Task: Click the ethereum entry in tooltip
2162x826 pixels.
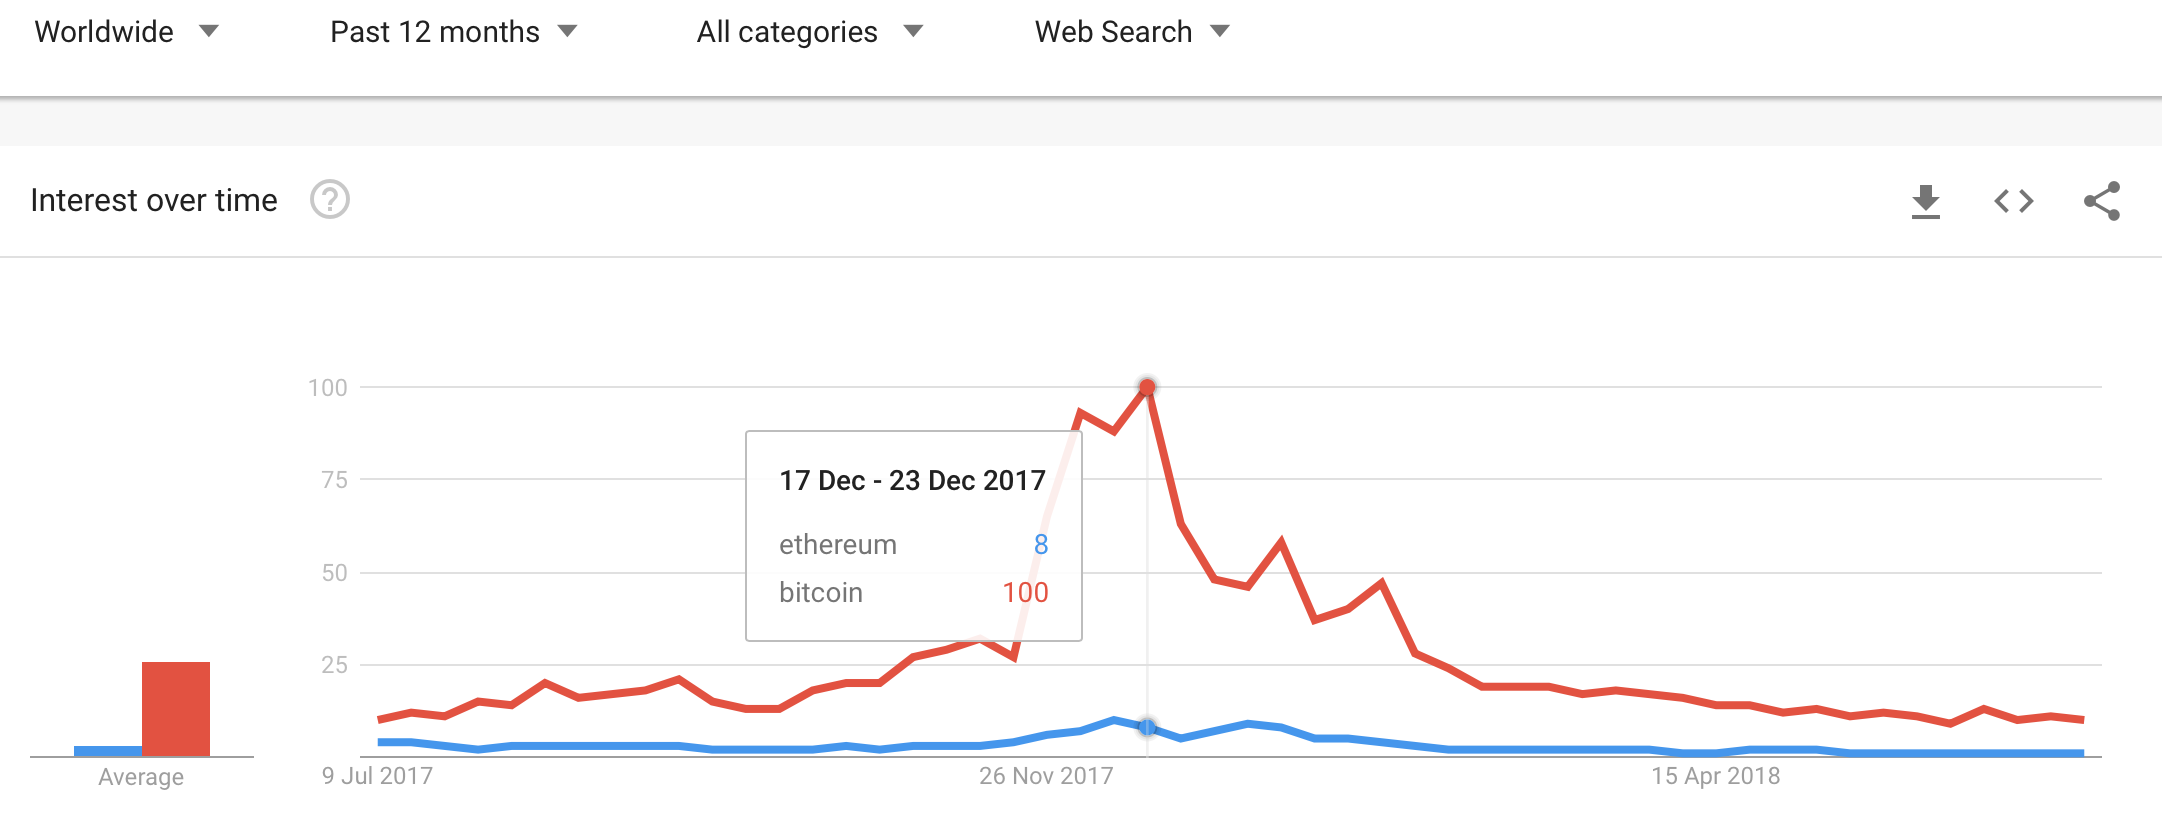Action: tap(913, 544)
